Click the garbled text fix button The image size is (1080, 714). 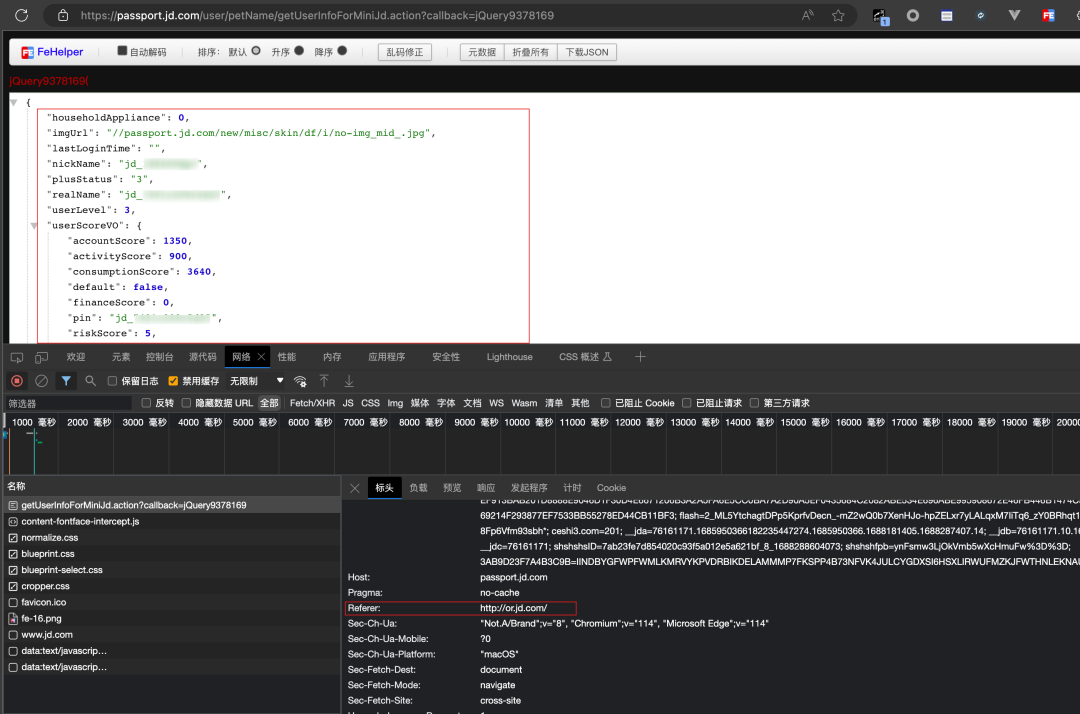point(405,52)
